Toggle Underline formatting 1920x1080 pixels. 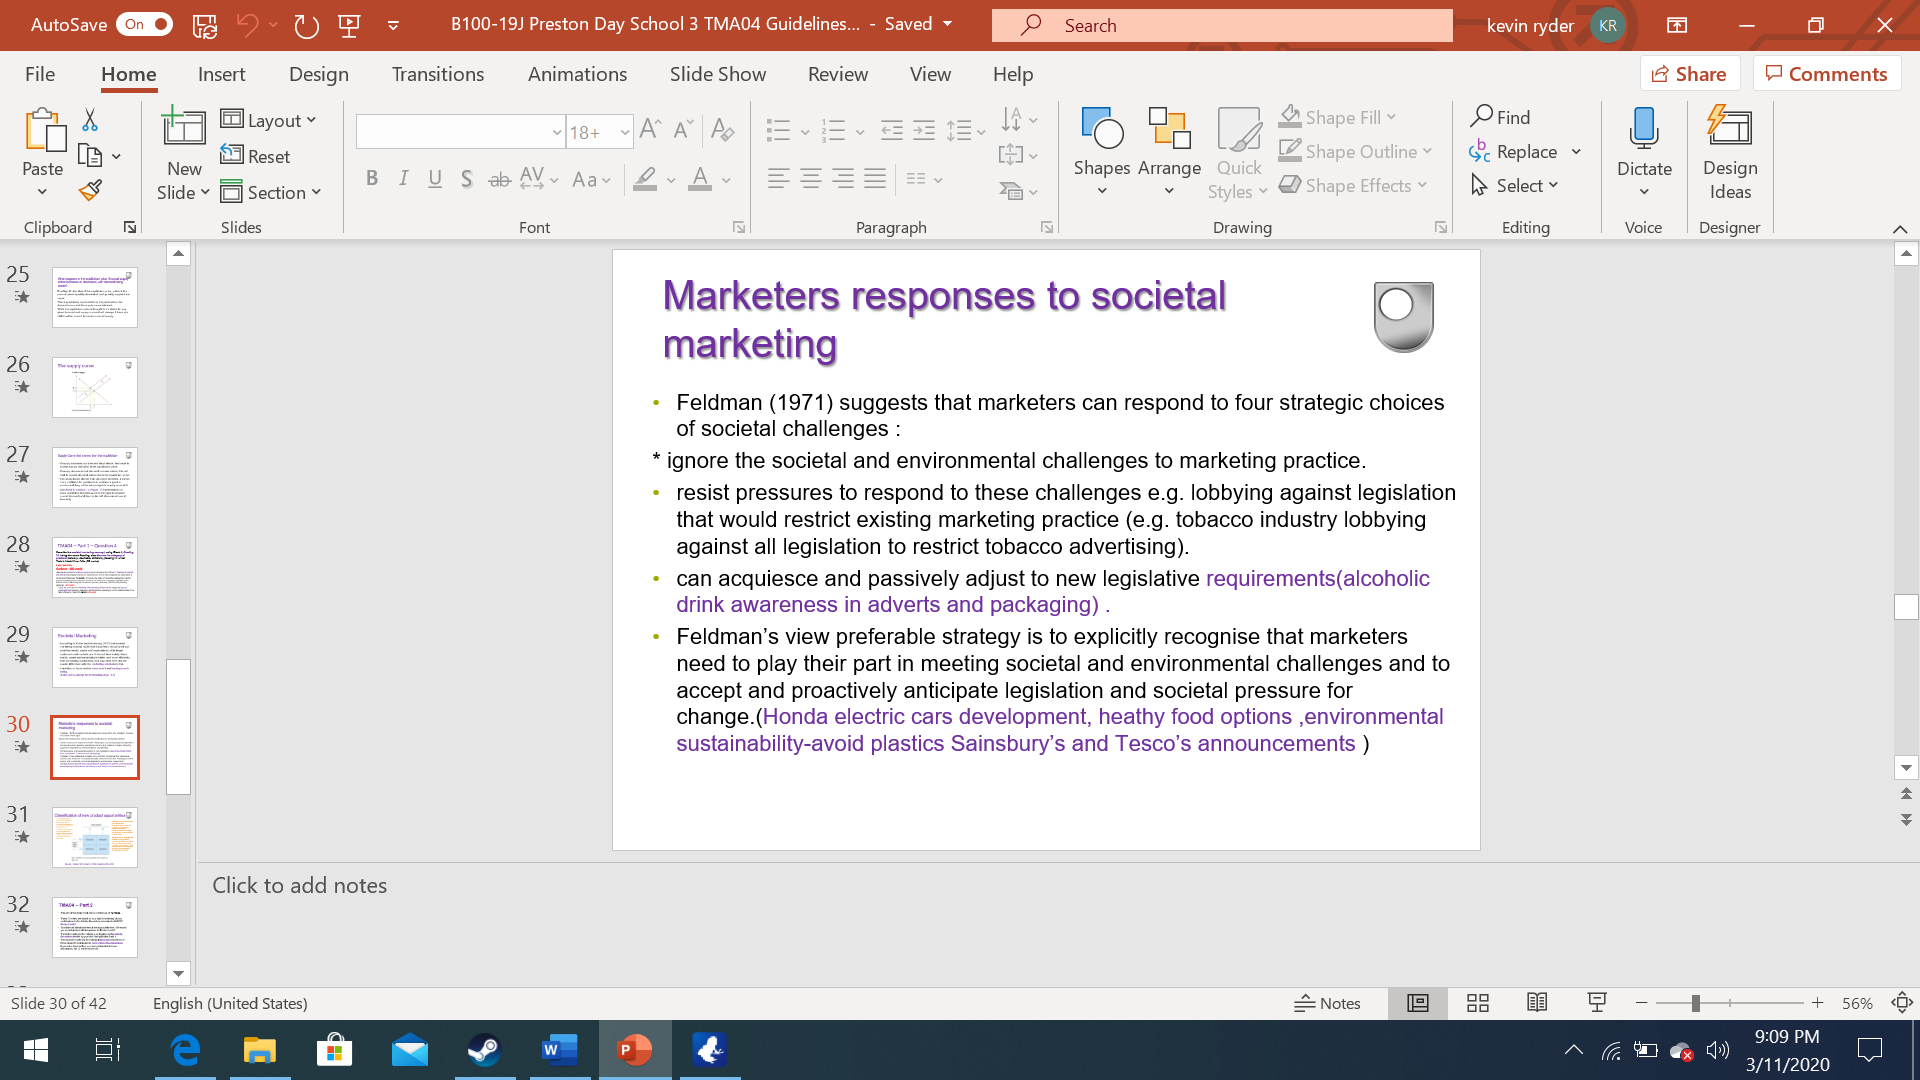[435, 179]
